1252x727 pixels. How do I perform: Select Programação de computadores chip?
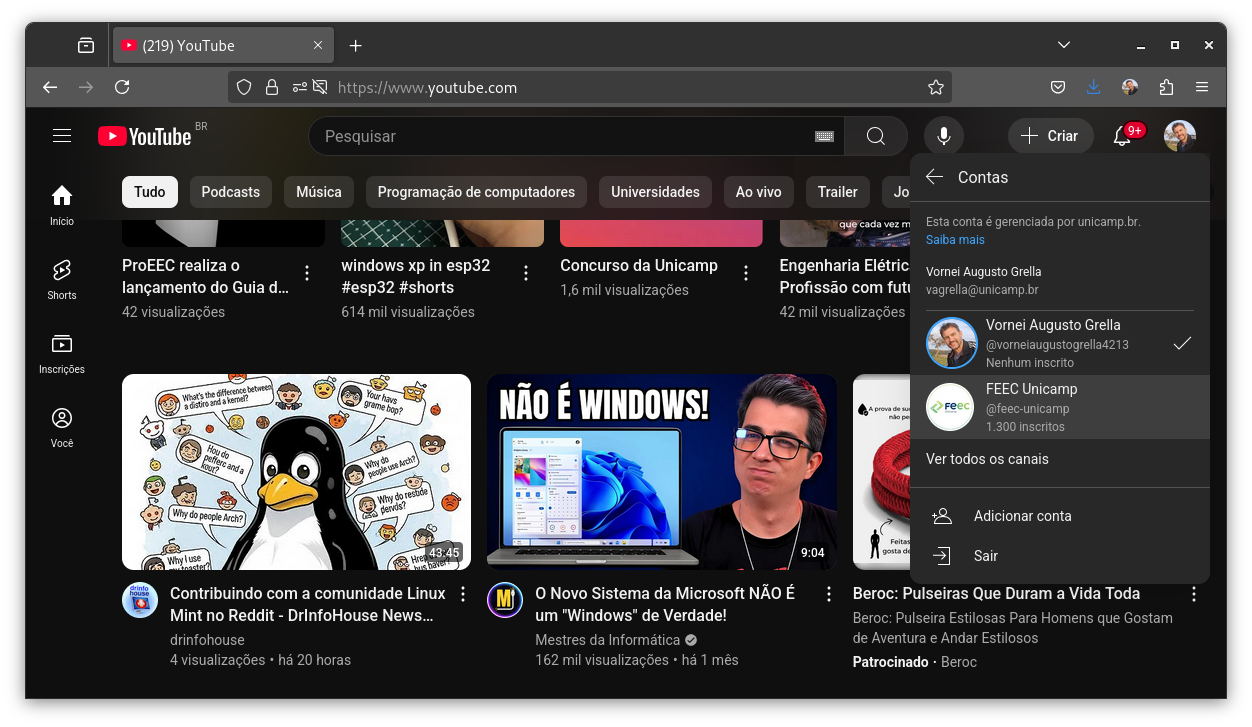tap(476, 192)
